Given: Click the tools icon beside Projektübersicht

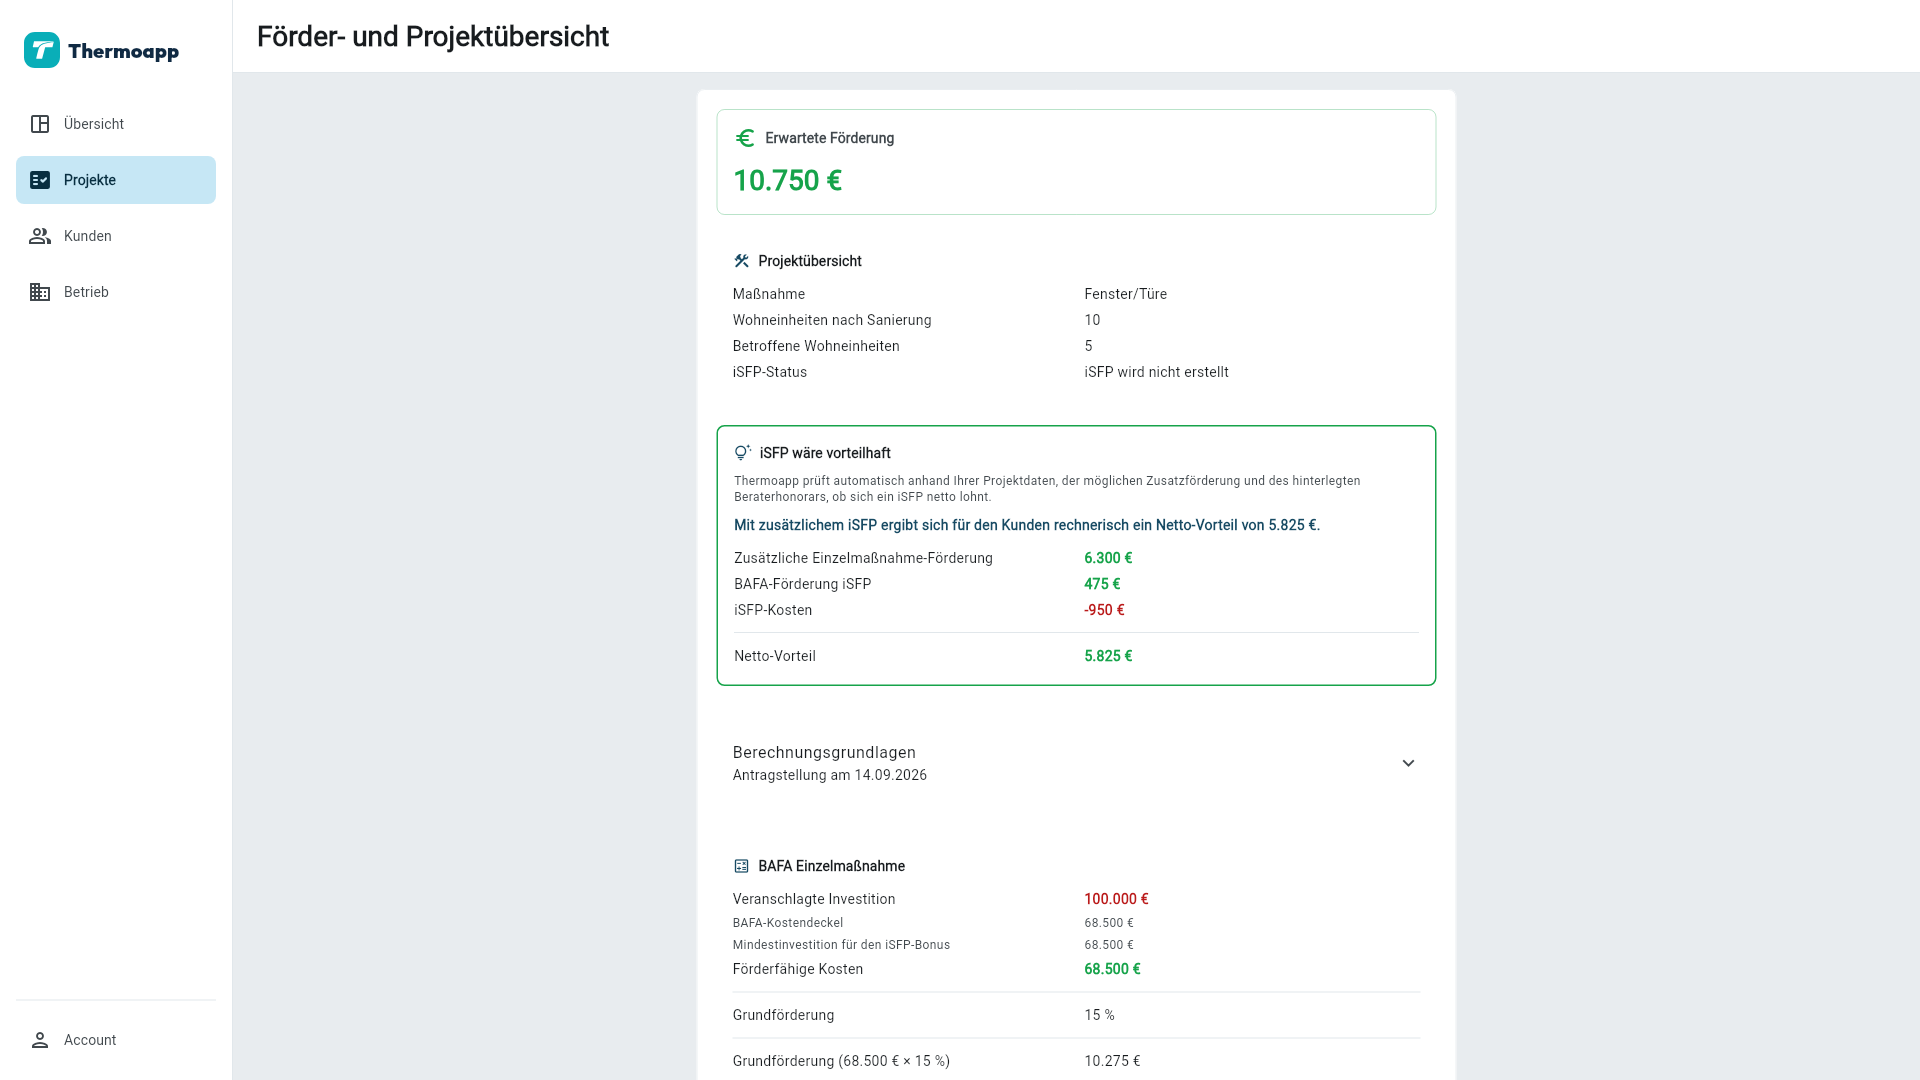Looking at the screenshot, I should click(741, 261).
